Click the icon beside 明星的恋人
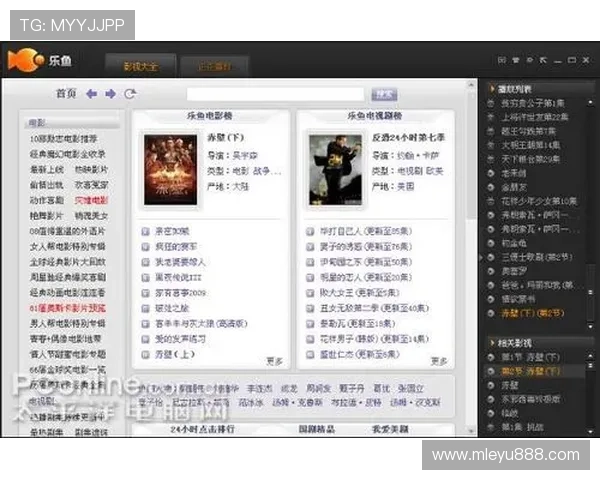This screenshot has width=600, height=480. click(x=310, y=278)
